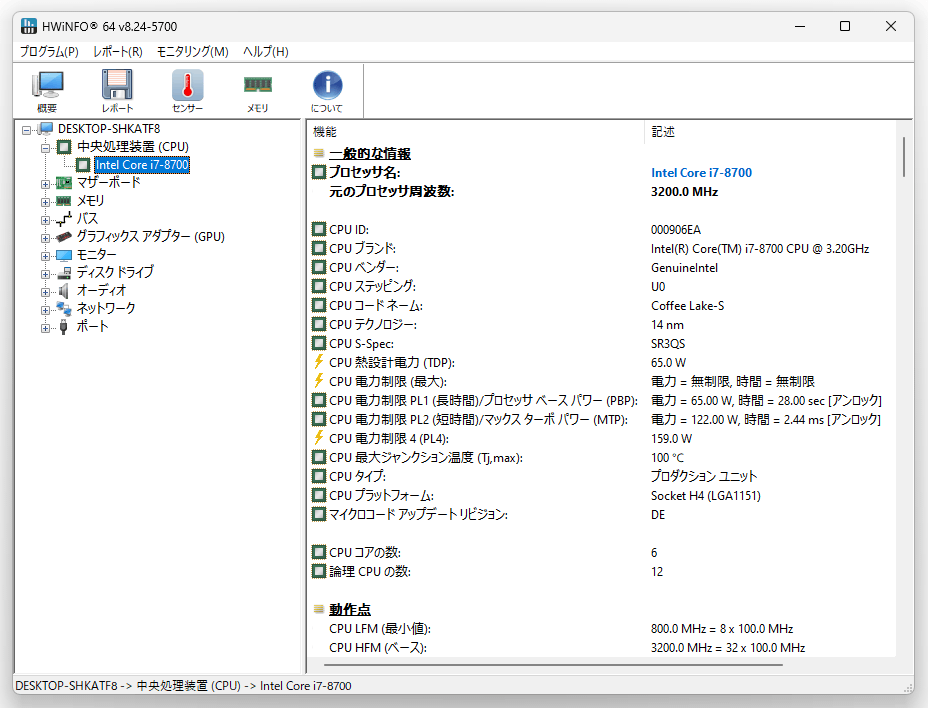
Task: Expand the マザーボード node
Action: (46, 184)
